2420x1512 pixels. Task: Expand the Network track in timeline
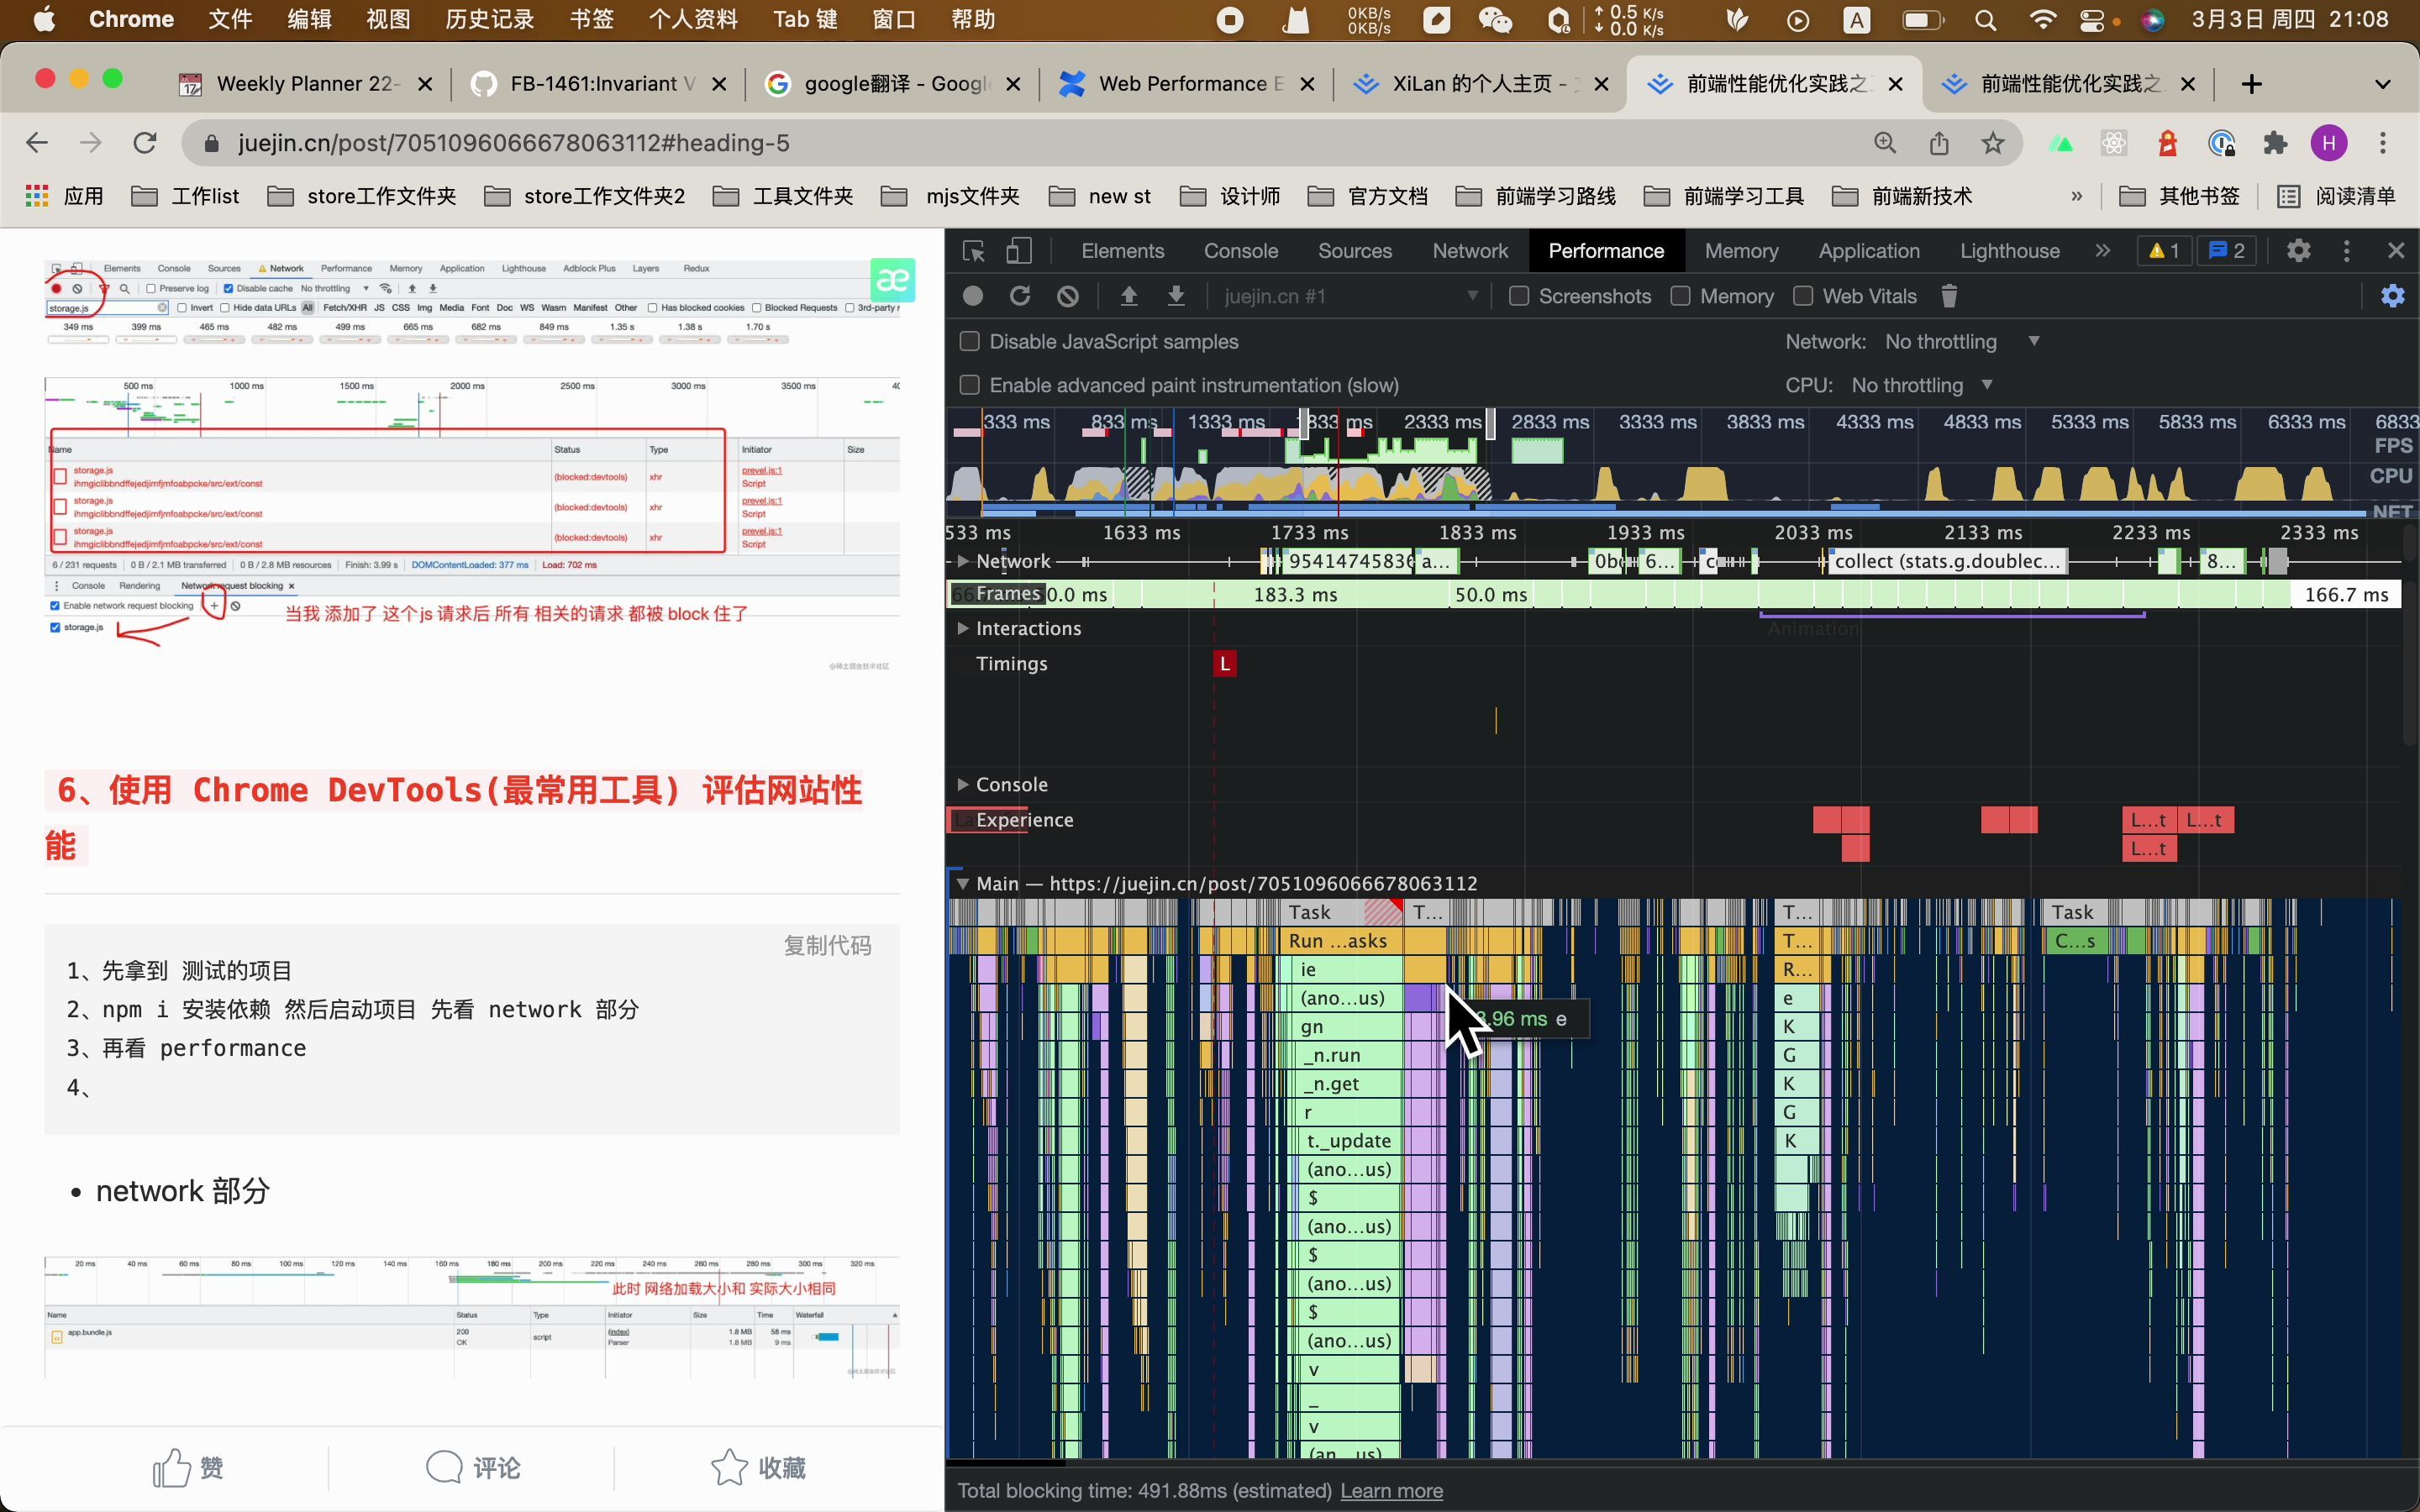(962, 561)
